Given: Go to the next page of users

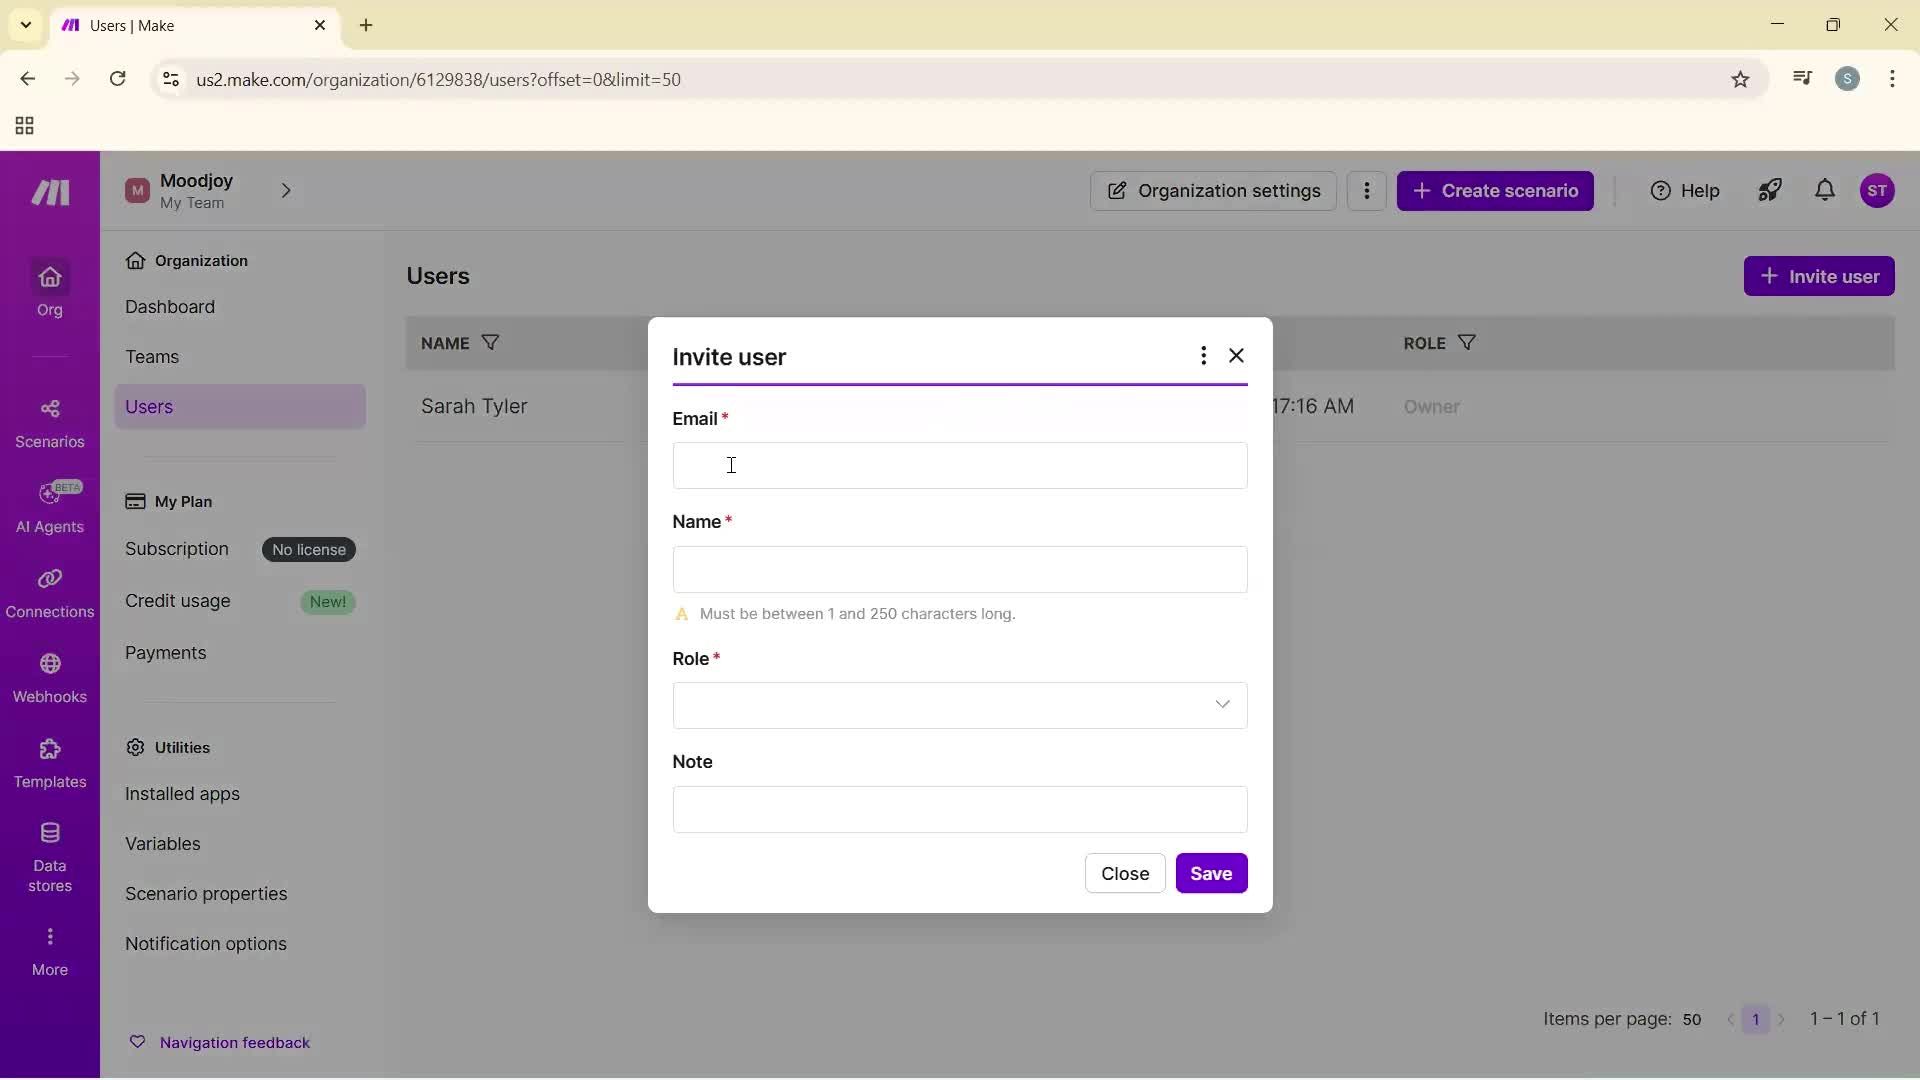Looking at the screenshot, I should click(1784, 1019).
